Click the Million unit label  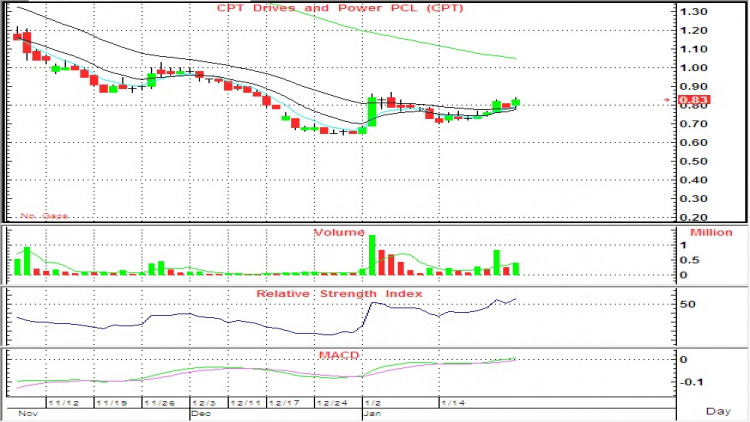[711, 233]
